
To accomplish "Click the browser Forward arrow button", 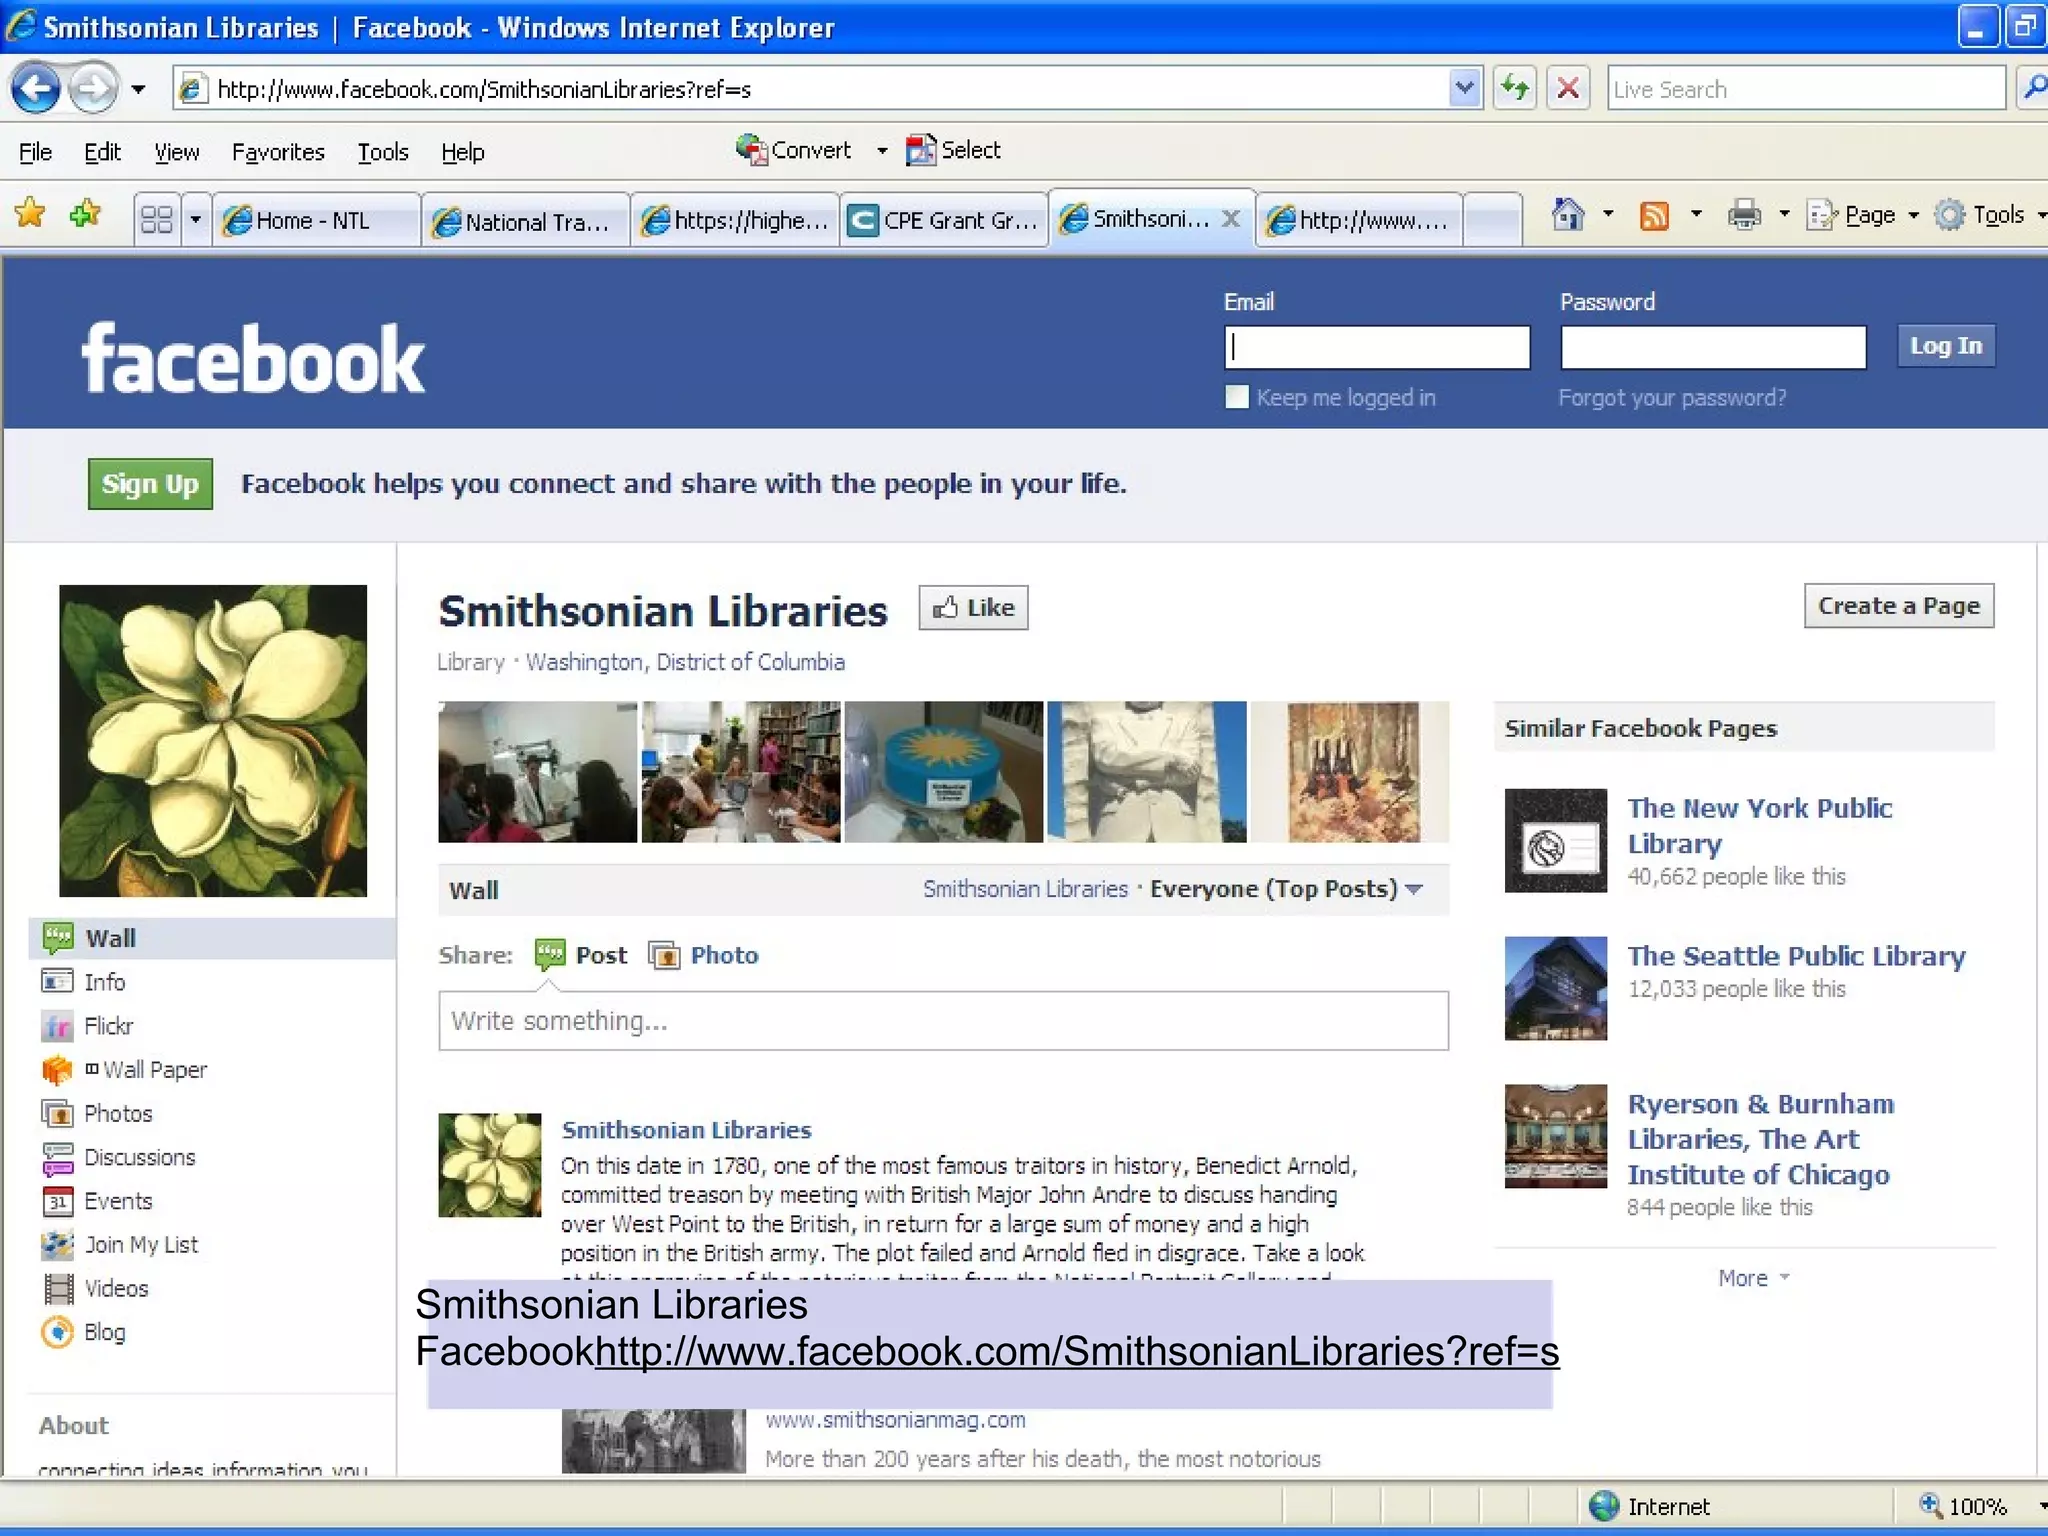I will (95, 89).
